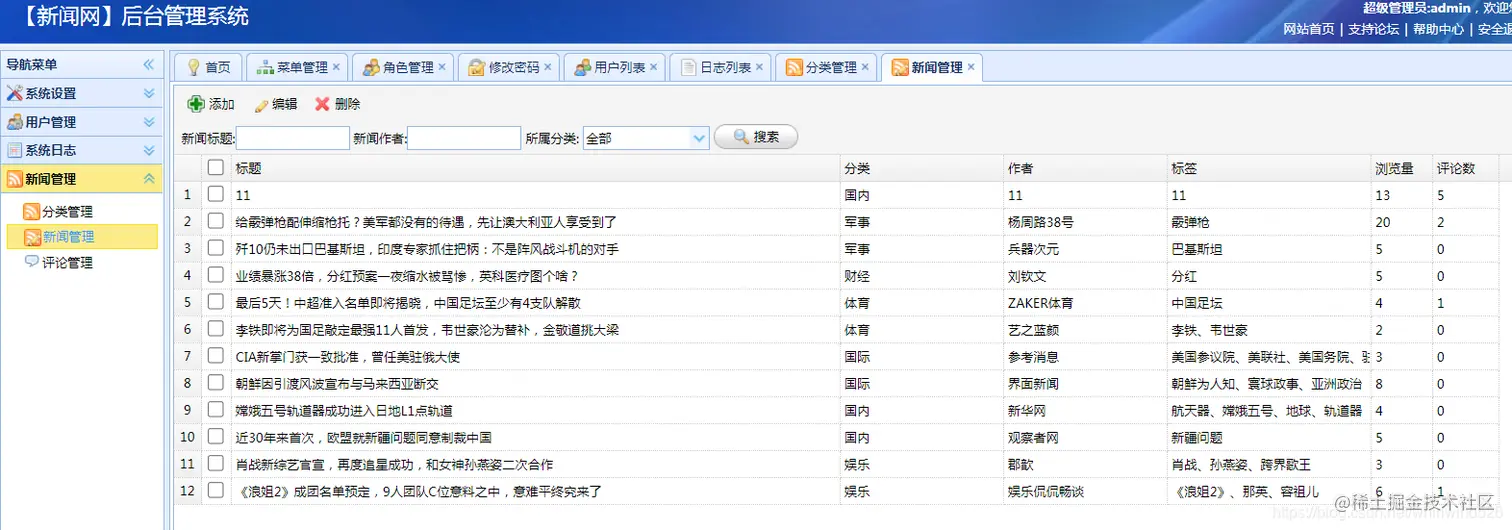Switch to the 首页 tab
Screen dimensions: 1512x530
pyautogui.click(x=208, y=67)
